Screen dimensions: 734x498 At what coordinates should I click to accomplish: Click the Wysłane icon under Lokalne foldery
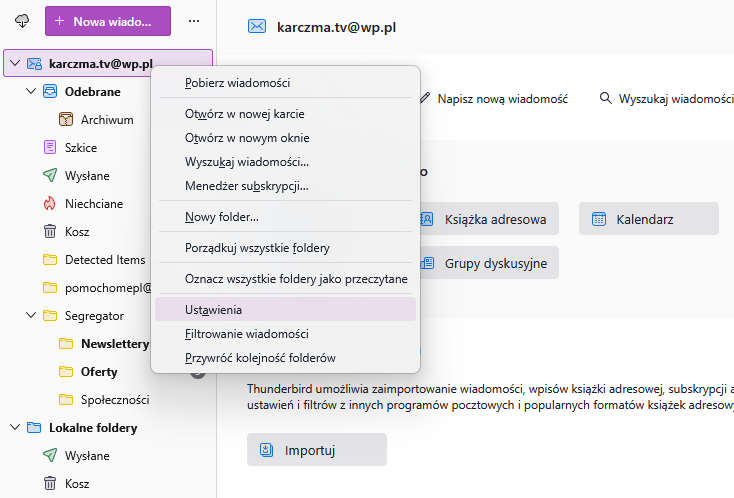[50, 455]
